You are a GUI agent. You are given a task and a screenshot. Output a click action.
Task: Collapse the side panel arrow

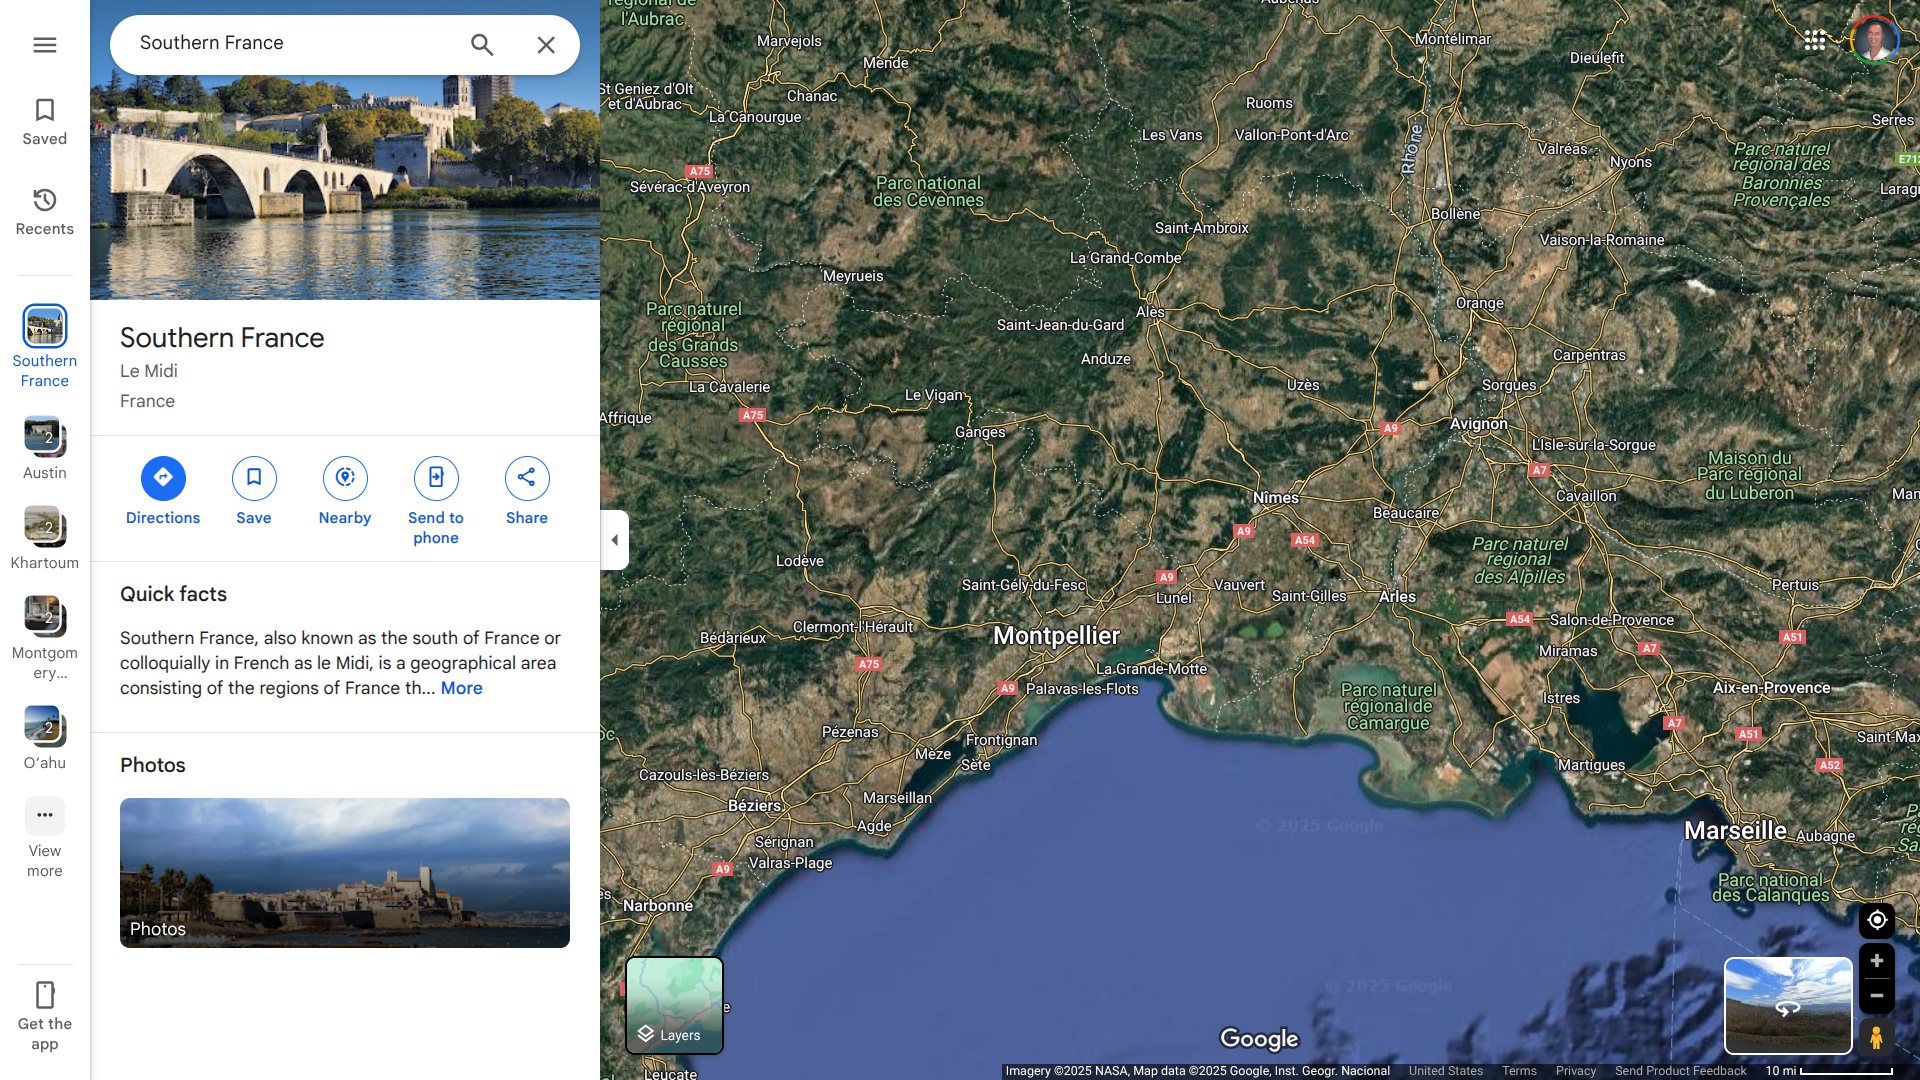click(x=614, y=540)
